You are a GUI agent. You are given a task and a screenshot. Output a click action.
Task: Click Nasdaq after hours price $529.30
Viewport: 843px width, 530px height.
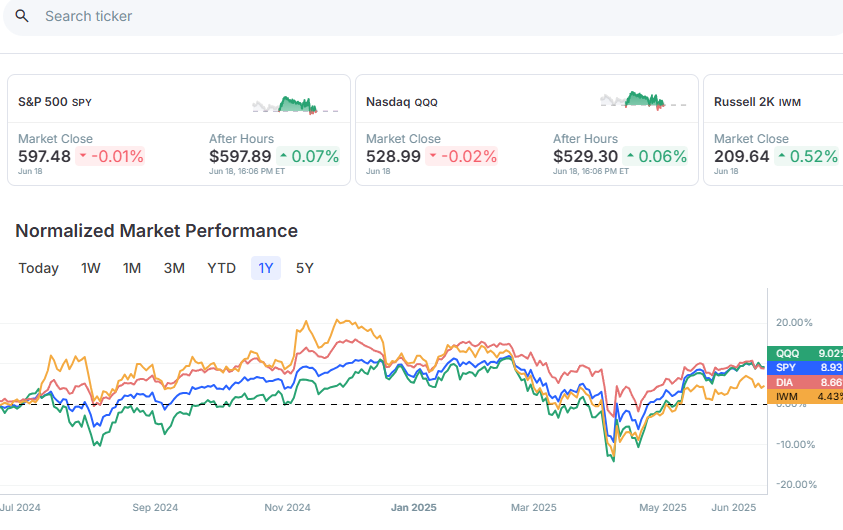point(585,156)
